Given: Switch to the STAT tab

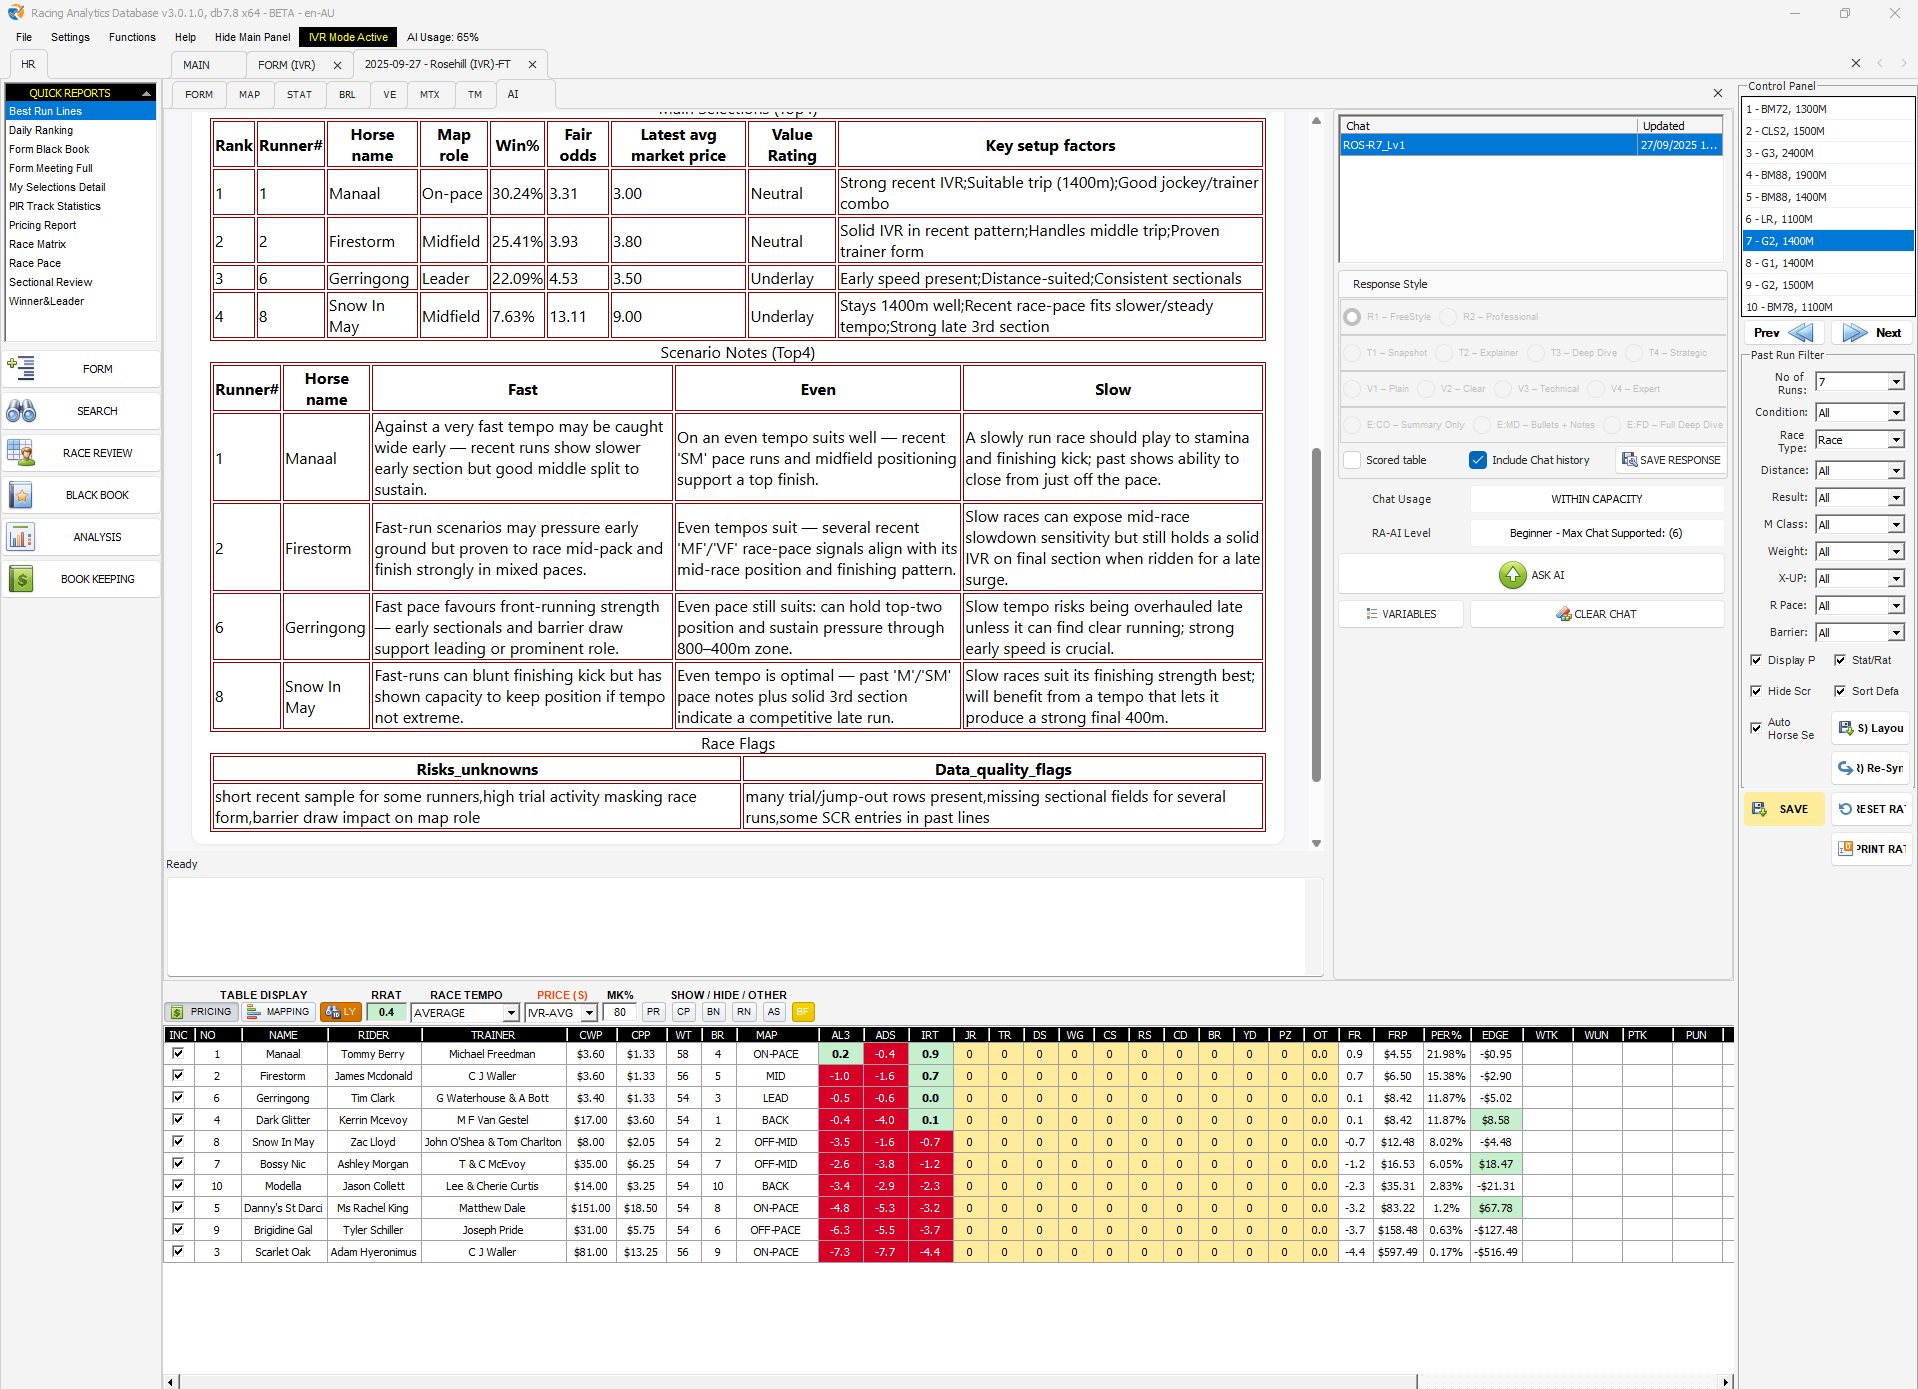Looking at the screenshot, I should coord(299,95).
